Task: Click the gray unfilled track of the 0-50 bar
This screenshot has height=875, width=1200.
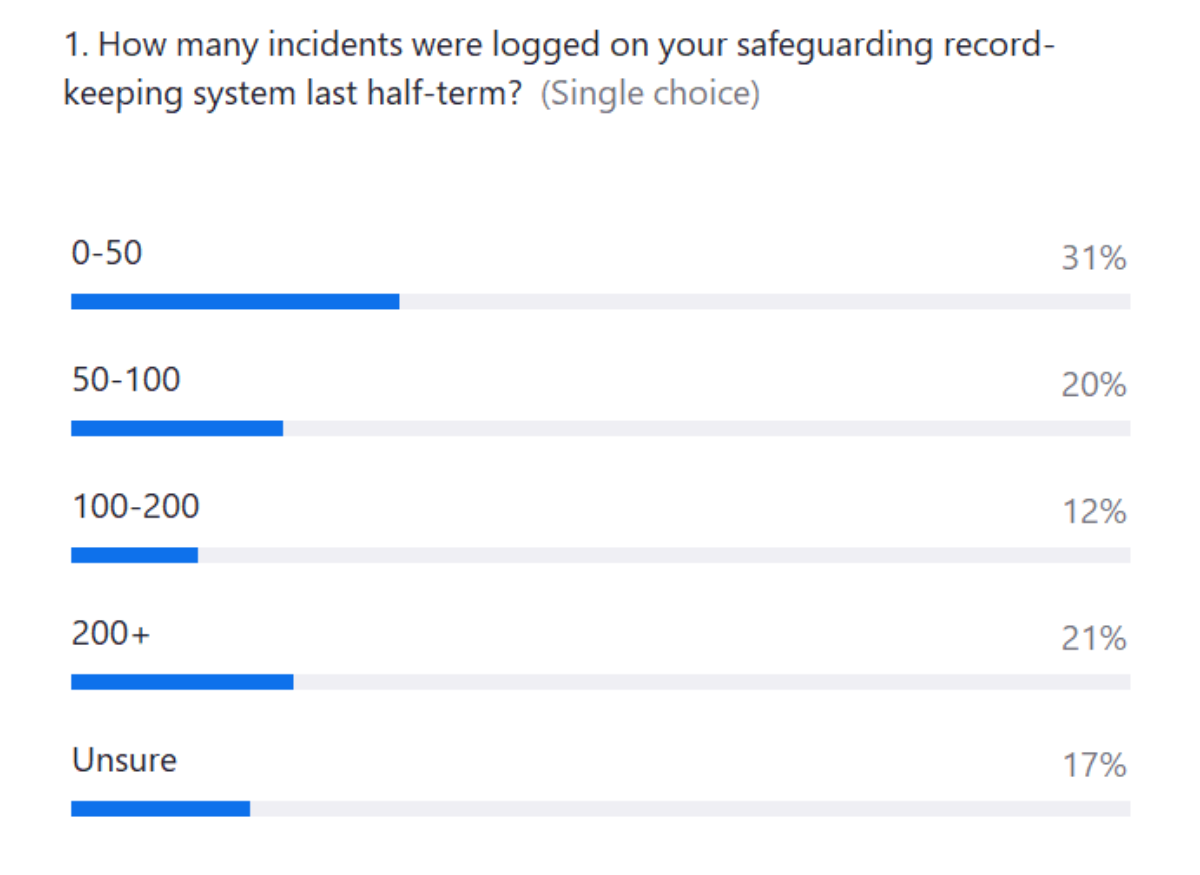Action: tap(765, 301)
